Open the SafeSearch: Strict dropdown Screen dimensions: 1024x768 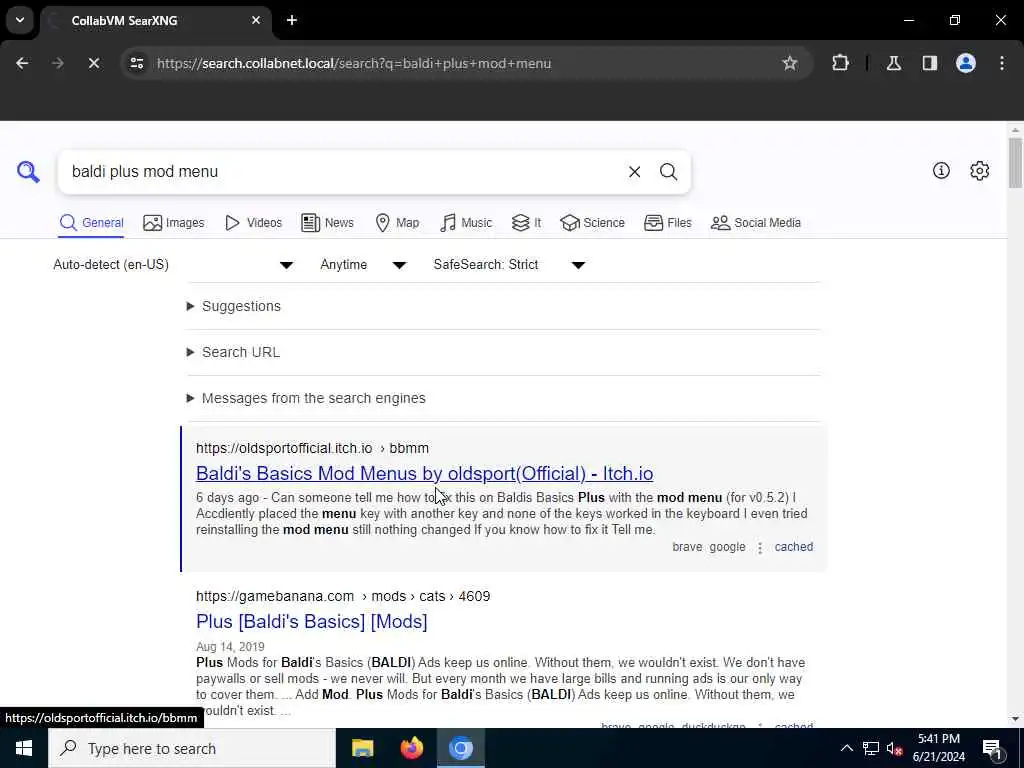pyautogui.click(x=509, y=264)
